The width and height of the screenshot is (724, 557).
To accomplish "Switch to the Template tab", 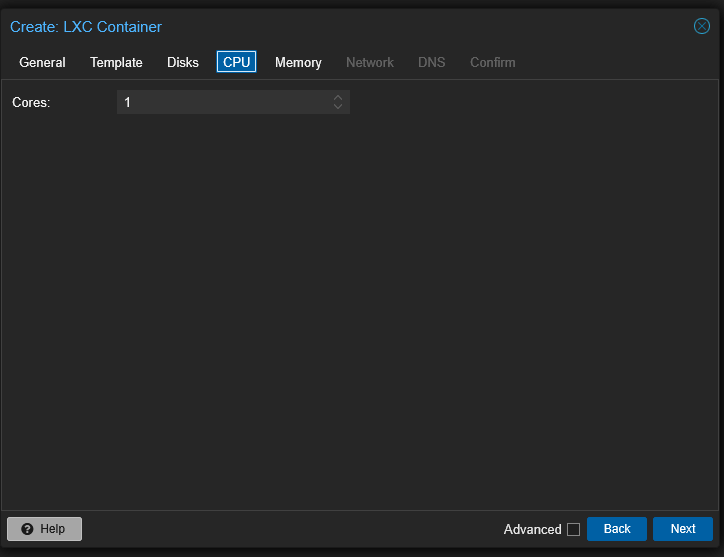I will (116, 62).
